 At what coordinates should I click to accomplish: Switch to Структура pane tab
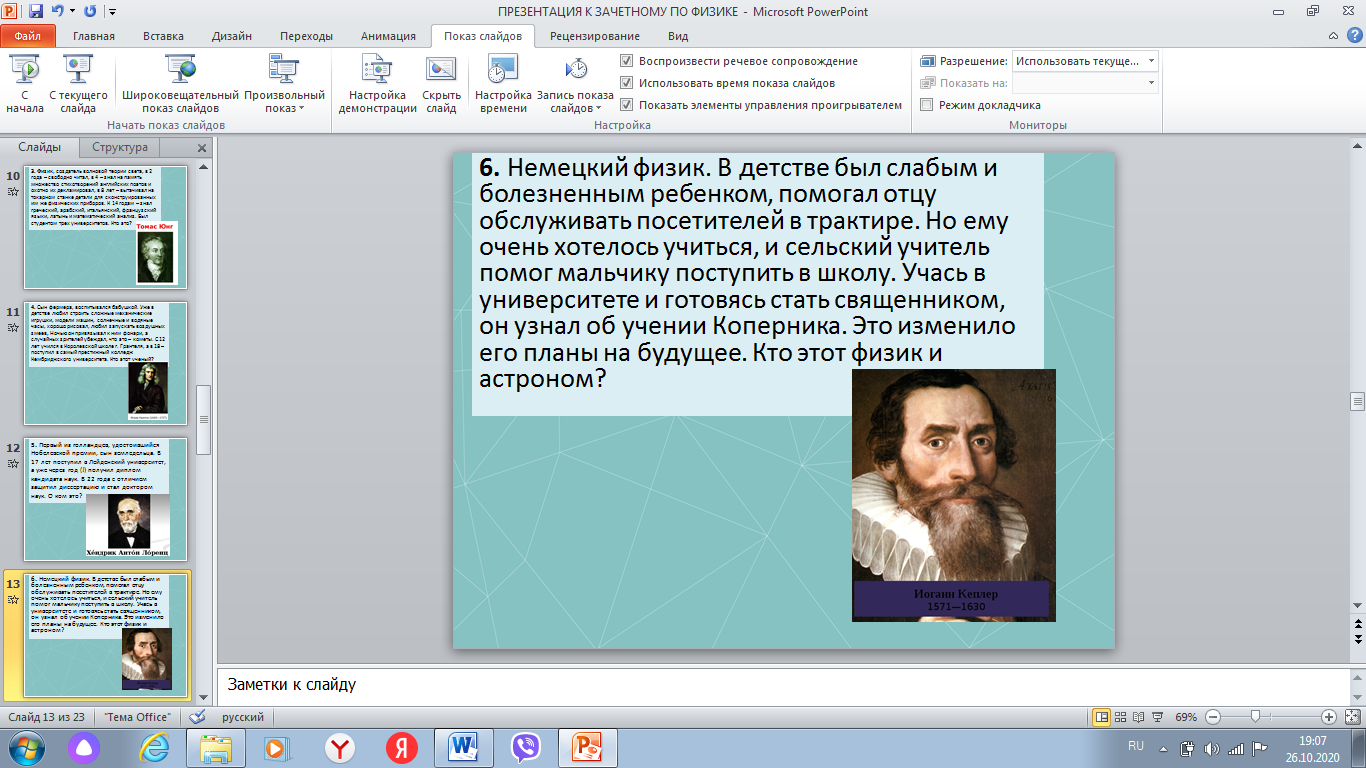coord(120,147)
